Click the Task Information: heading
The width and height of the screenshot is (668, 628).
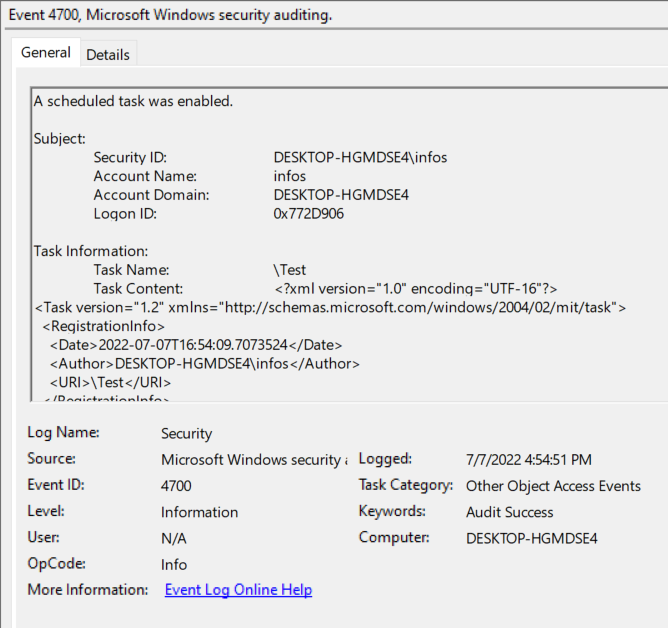coord(91,251)
